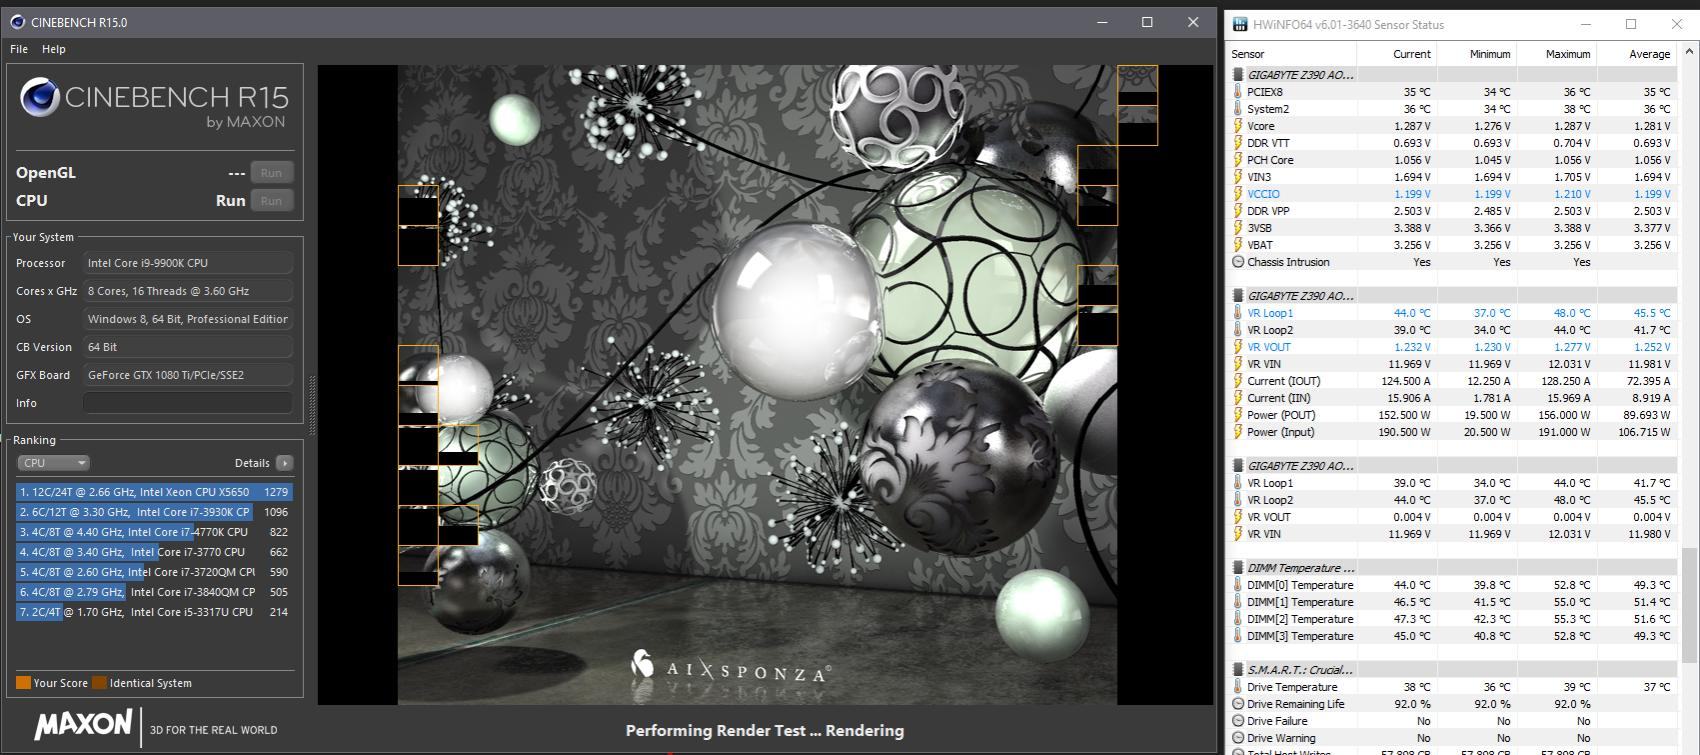This screenshot has height=755, width=1700.
Task: Select ranking entry Intel Xeon CPU X5650
Action: (x=153, y=492)
